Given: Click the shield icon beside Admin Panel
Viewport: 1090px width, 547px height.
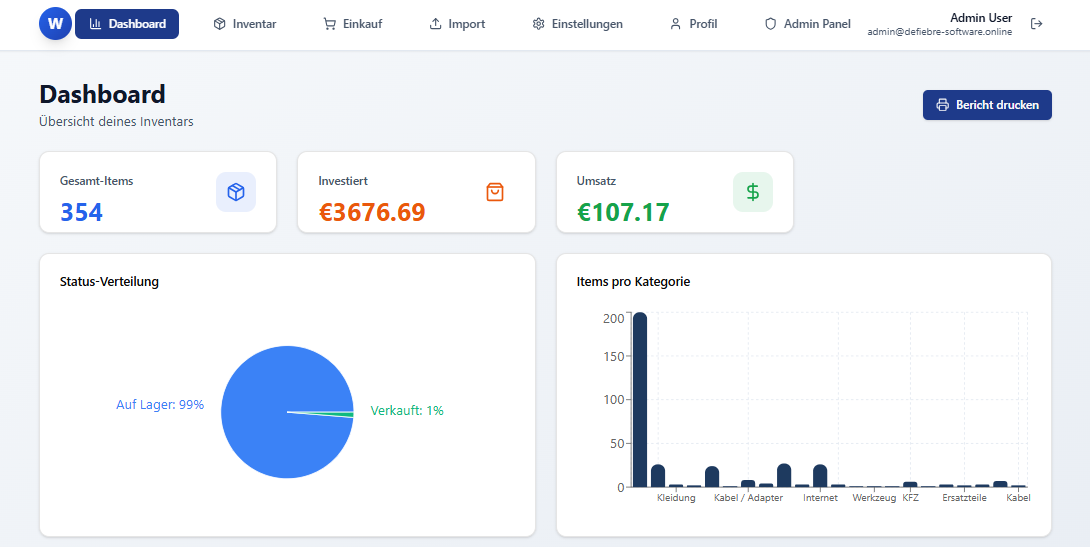Looking at the screenshot, I should pos(770,24).
